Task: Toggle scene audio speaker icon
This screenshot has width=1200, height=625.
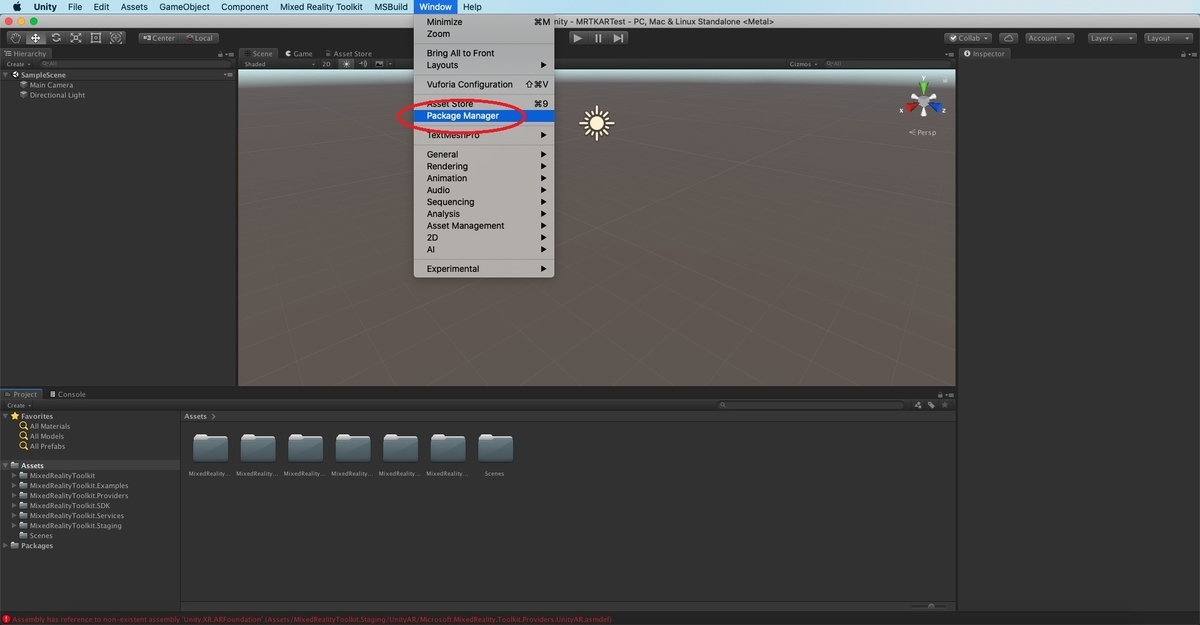Action: pos(363,64)
